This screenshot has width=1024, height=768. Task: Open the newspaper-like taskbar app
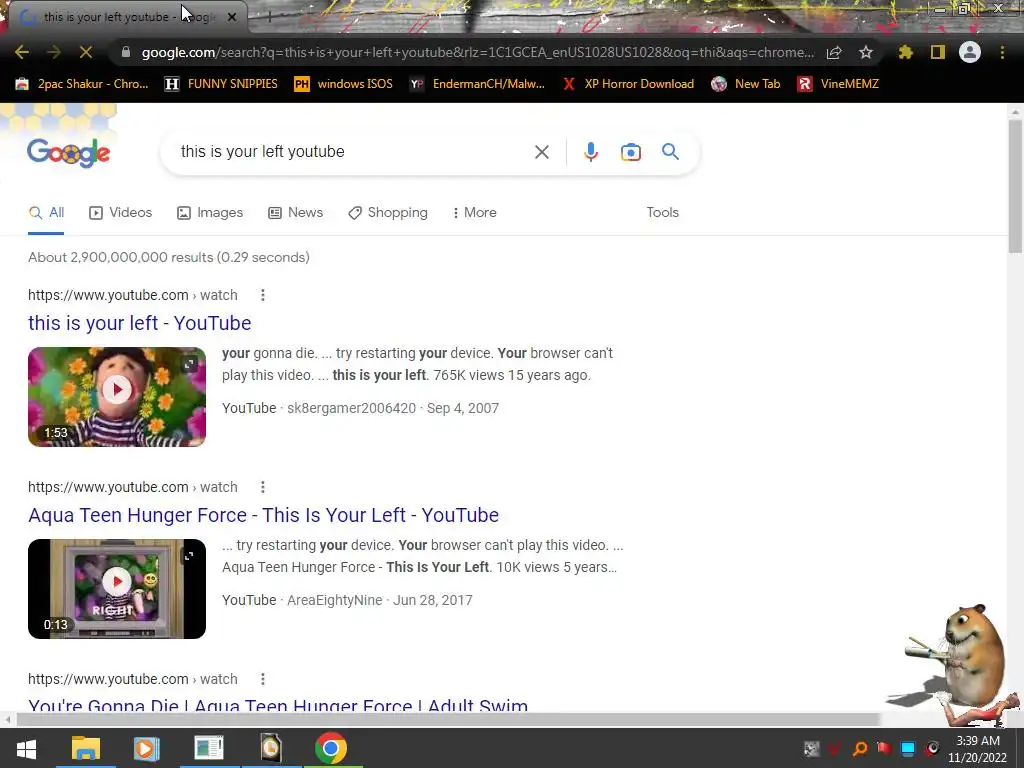point(209,748)
